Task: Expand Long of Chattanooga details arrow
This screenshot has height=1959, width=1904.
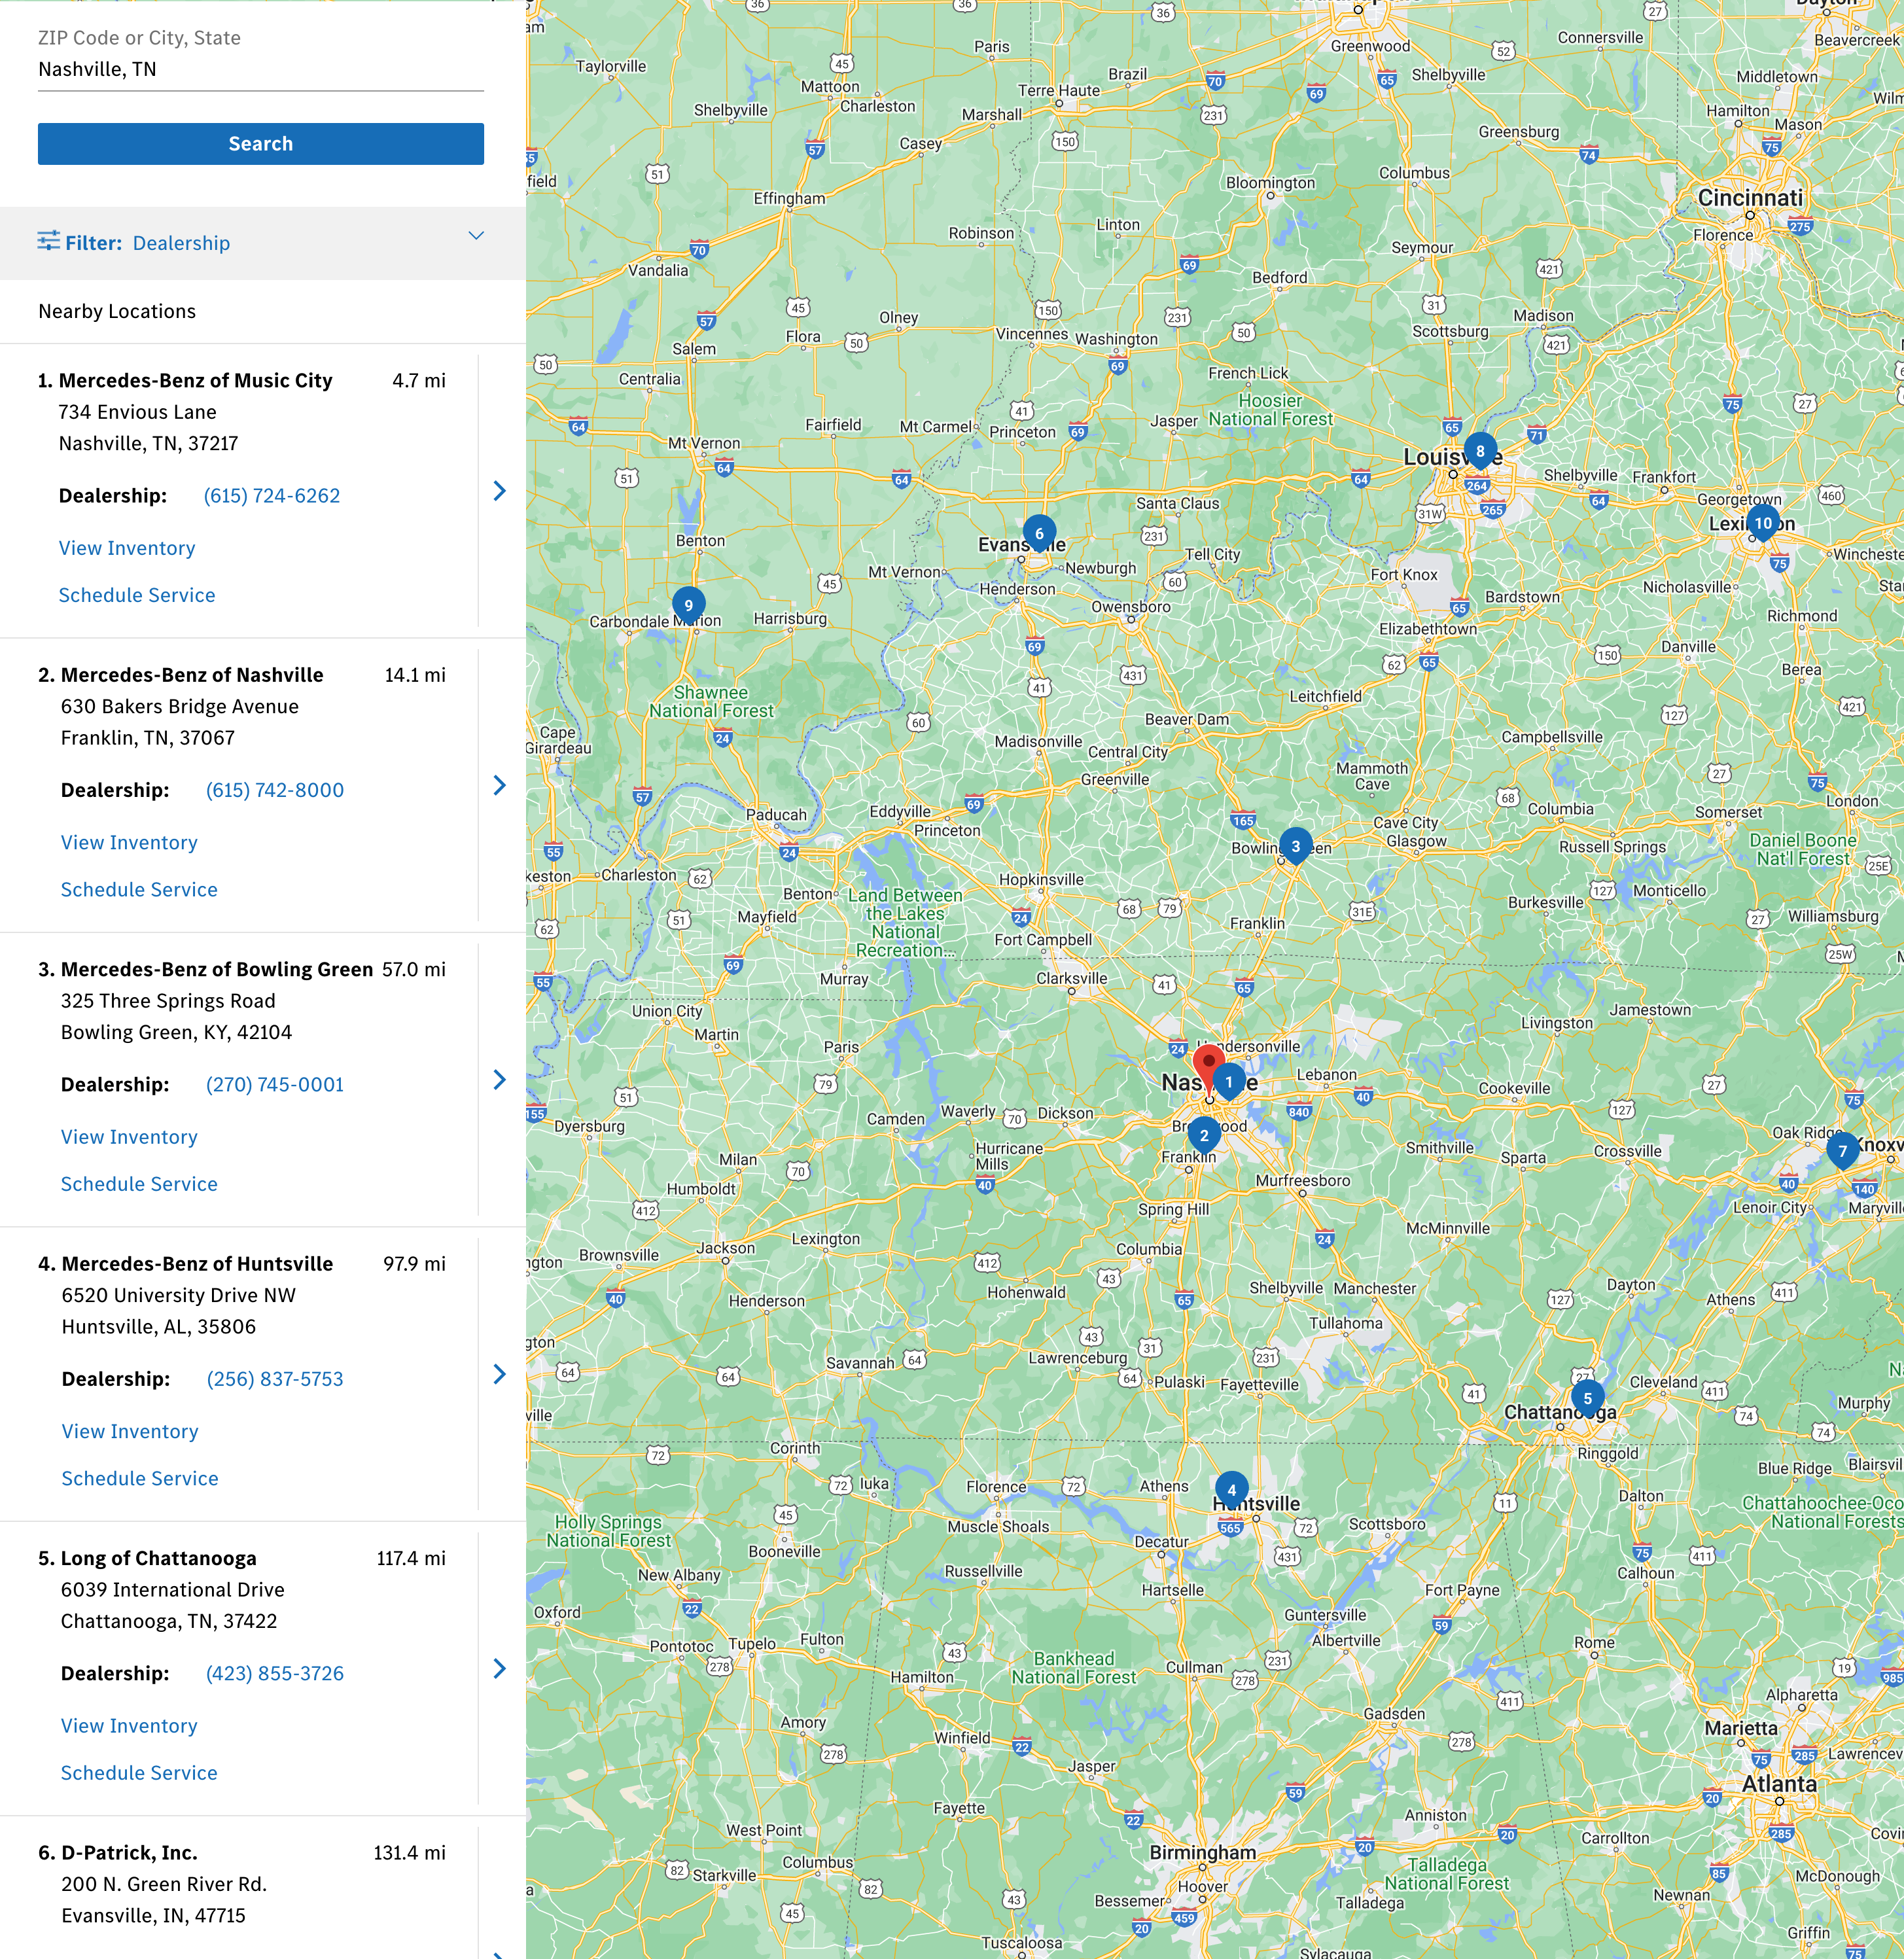Action: pyautogui.click(x=500, y=1668)
